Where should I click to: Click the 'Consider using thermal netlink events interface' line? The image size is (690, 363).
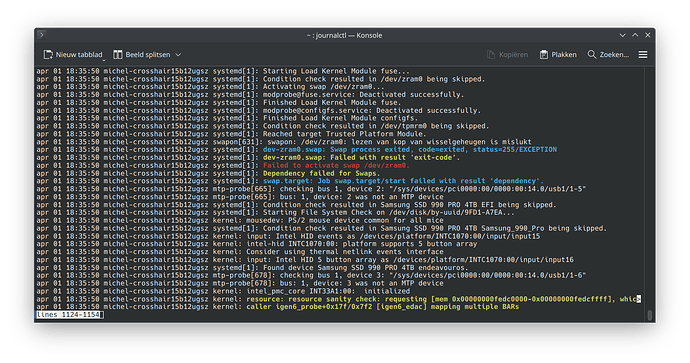(x=240, y=252)
